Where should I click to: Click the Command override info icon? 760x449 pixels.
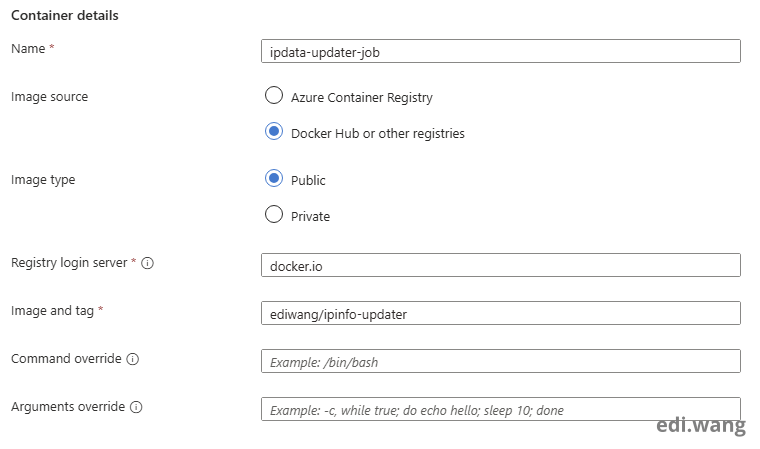click(x=133, y=359)
